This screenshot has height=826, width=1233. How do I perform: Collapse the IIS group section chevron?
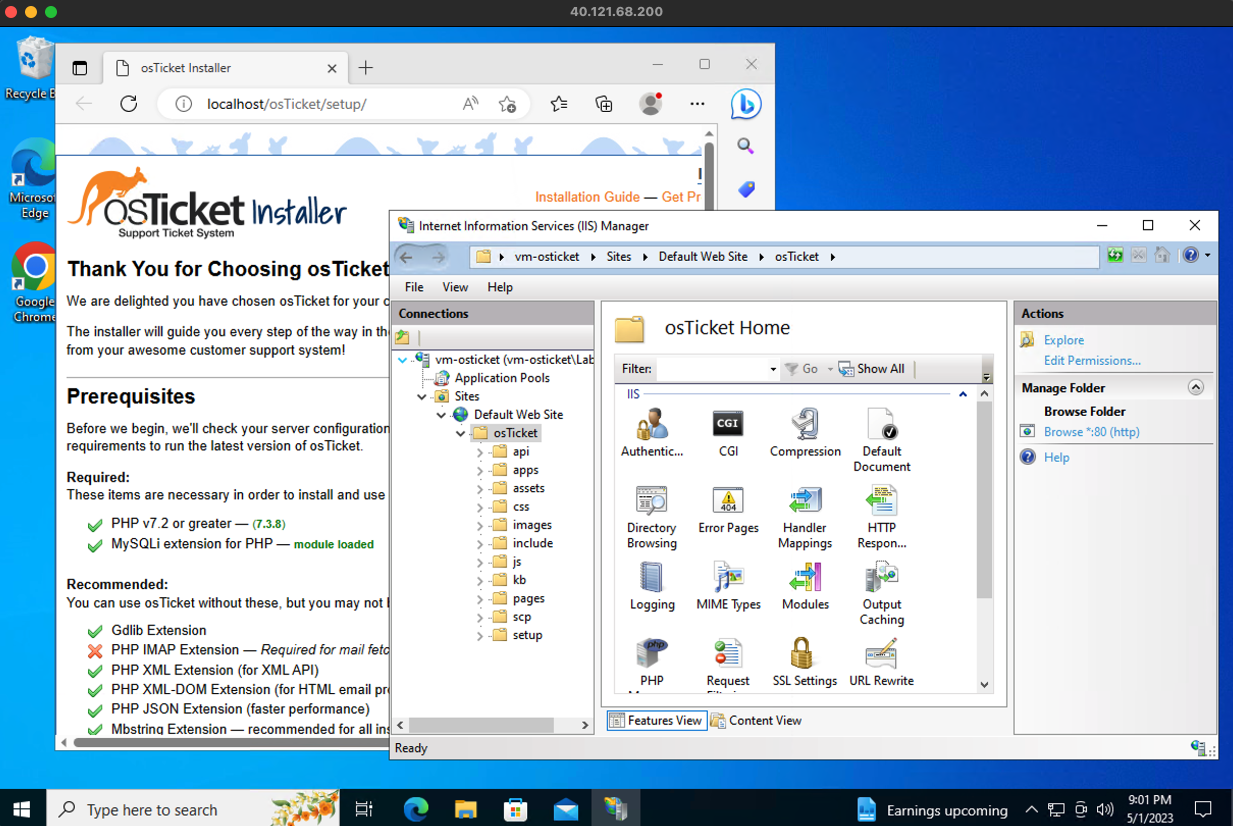pyautogui.click(x=963, y=394)
